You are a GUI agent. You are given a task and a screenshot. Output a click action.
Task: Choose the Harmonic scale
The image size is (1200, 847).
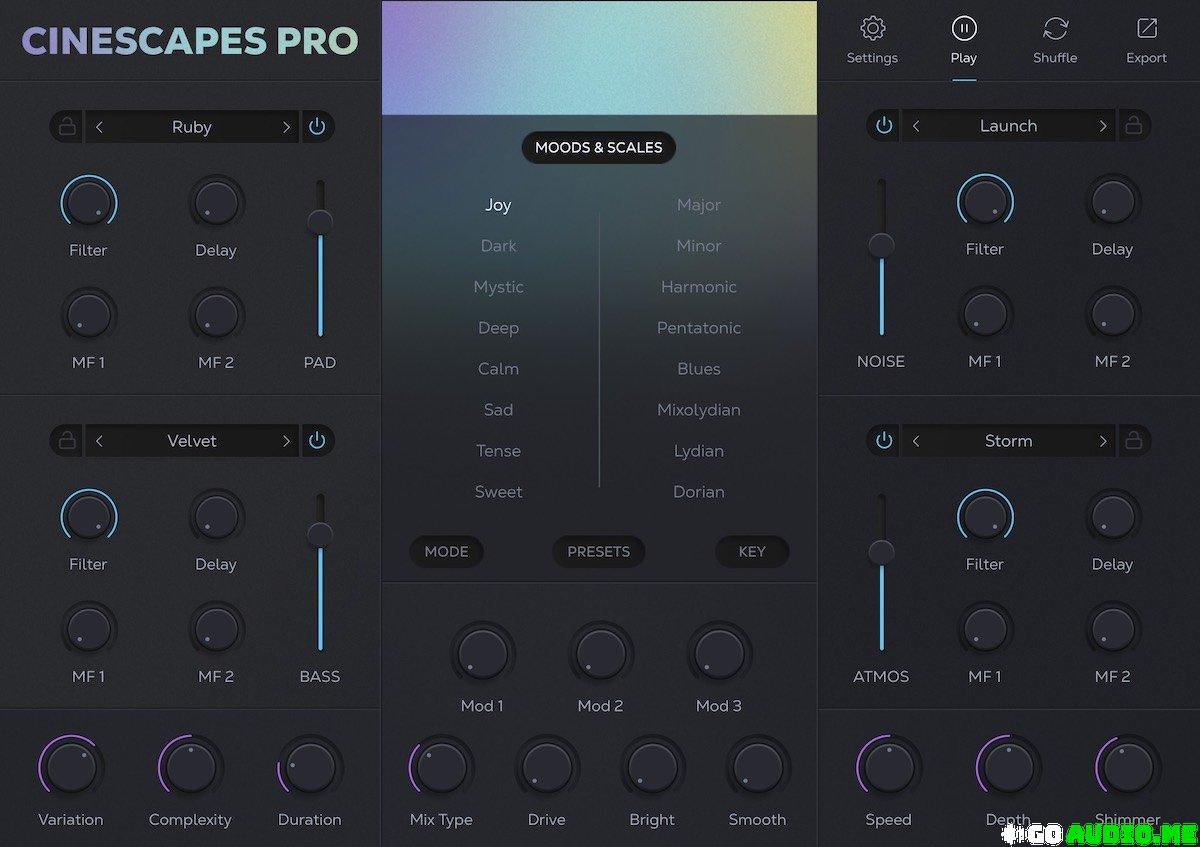pyautogui.click(x=699, y=287)
